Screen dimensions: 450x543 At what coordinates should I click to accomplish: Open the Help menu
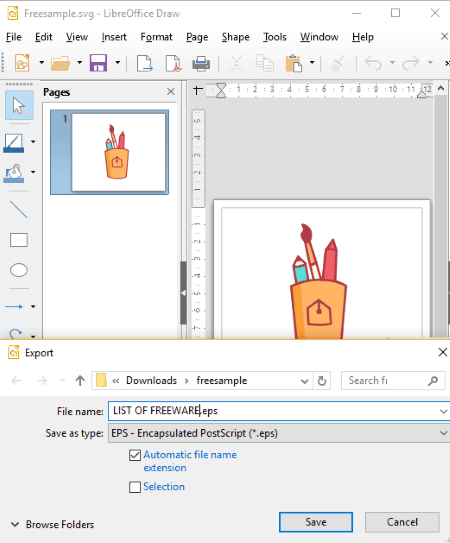click(363, 37)
